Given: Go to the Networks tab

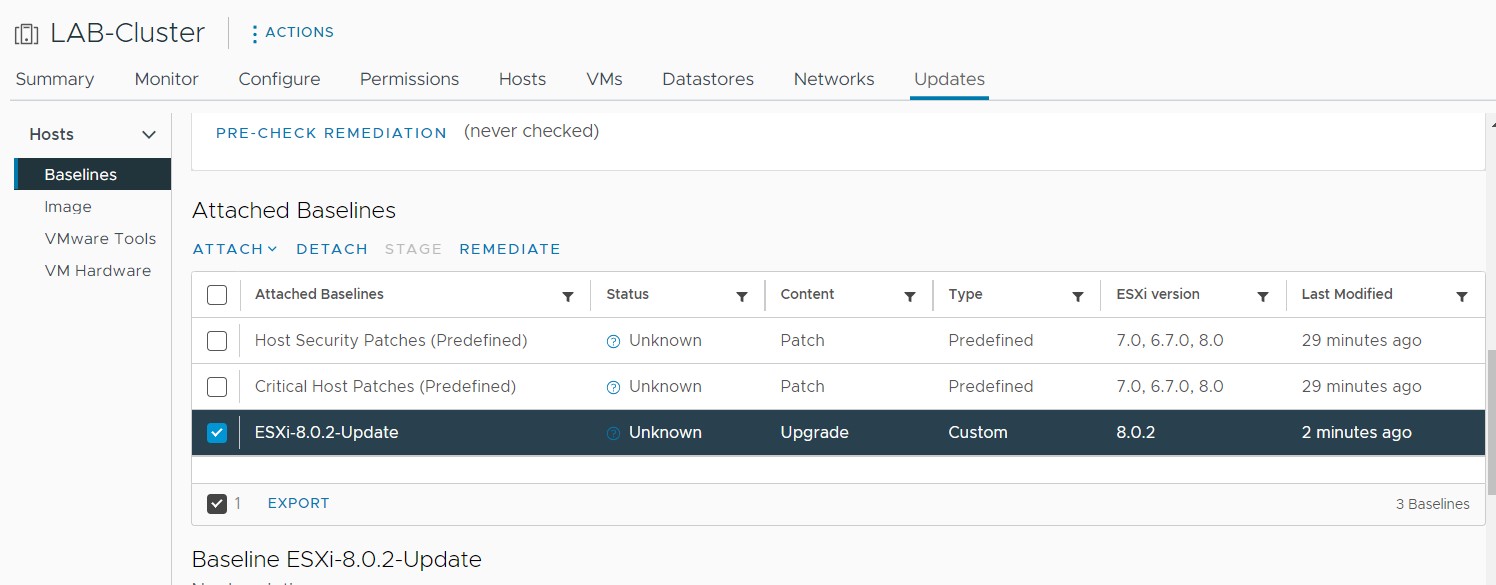Looking at the screenshot, I should 834,79.
